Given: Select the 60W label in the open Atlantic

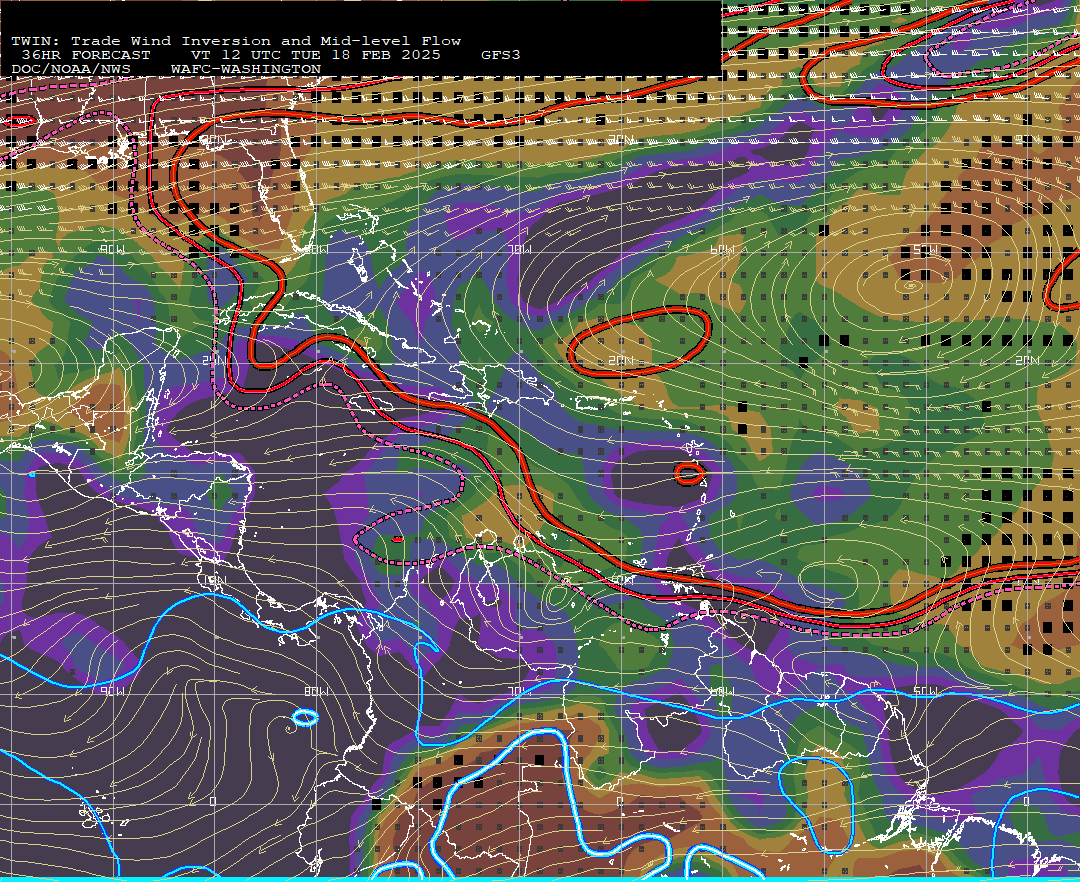Looking at the screenshot, I should 723,249.
